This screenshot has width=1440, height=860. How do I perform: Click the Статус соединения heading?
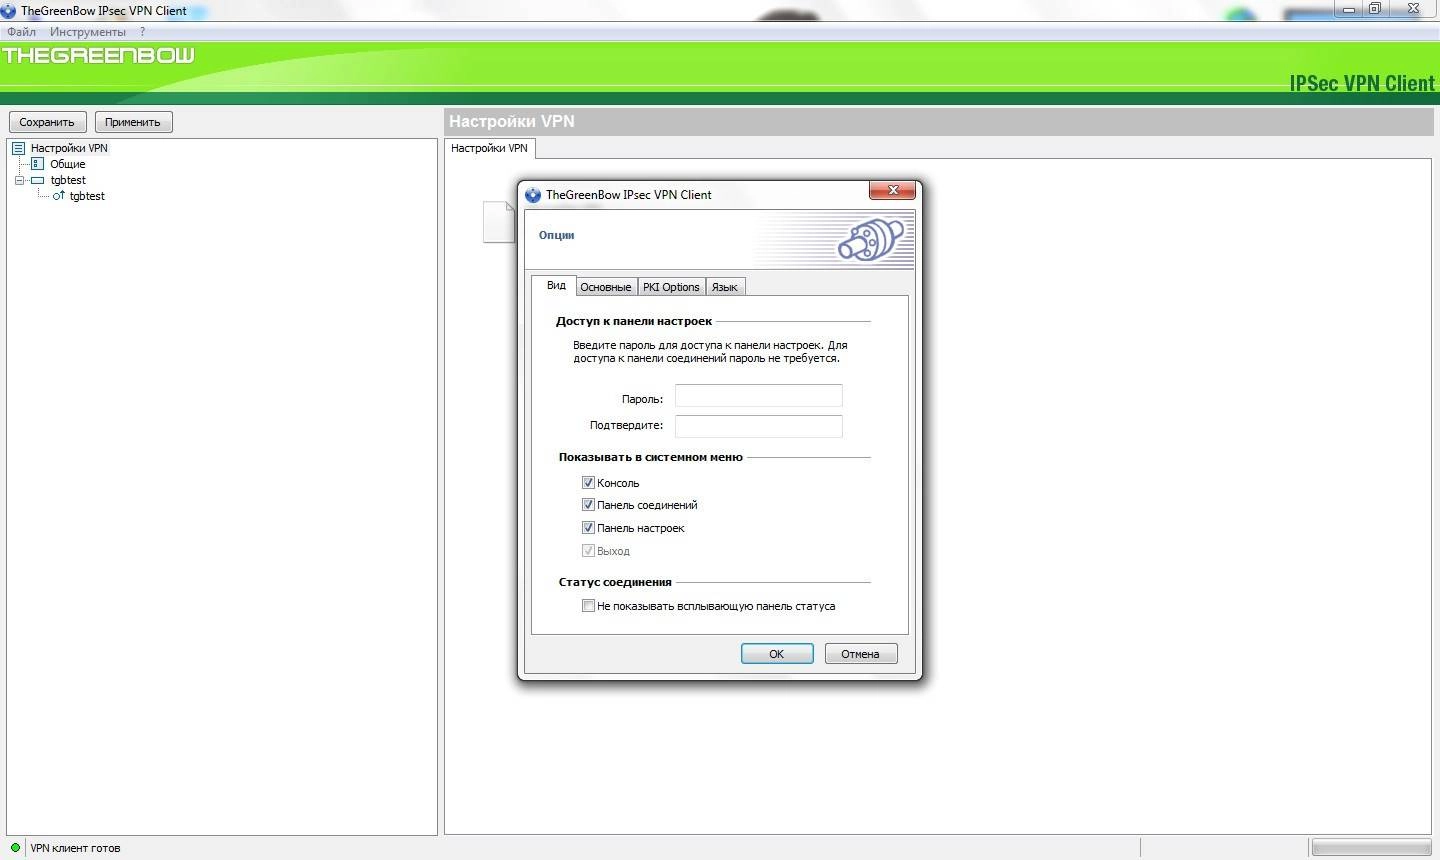point(615,582)
